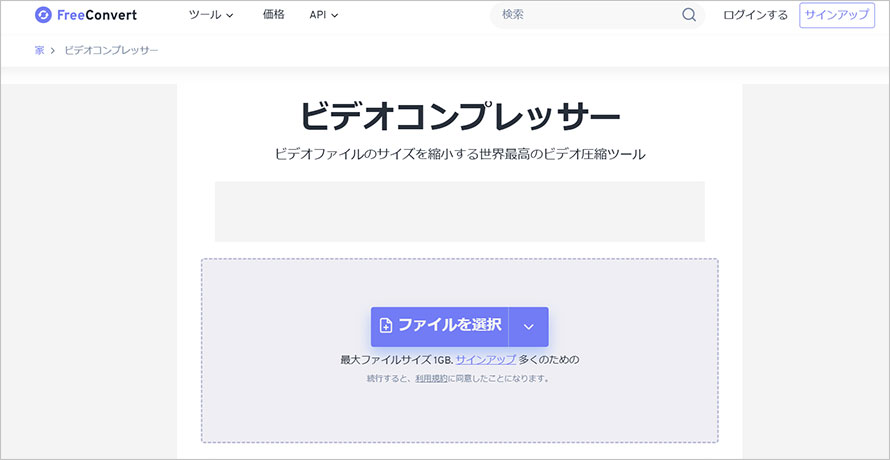
Task: Click the dashed file drop area
Action: tap(460, 350)
